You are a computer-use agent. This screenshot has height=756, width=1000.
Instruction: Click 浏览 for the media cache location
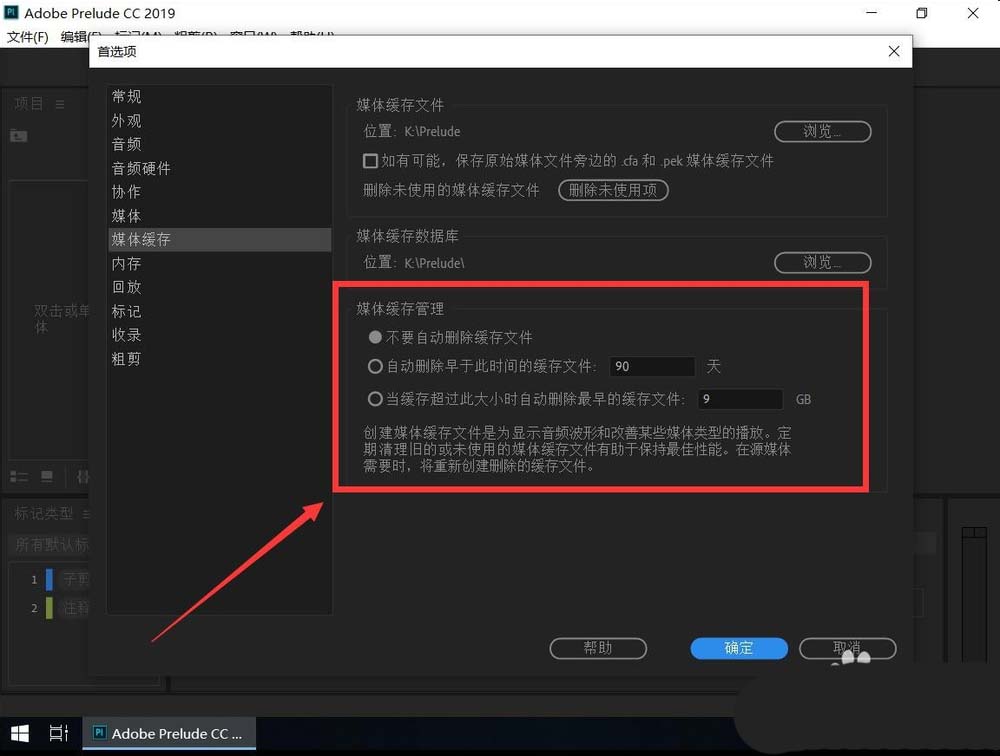[x=822, y=131]
